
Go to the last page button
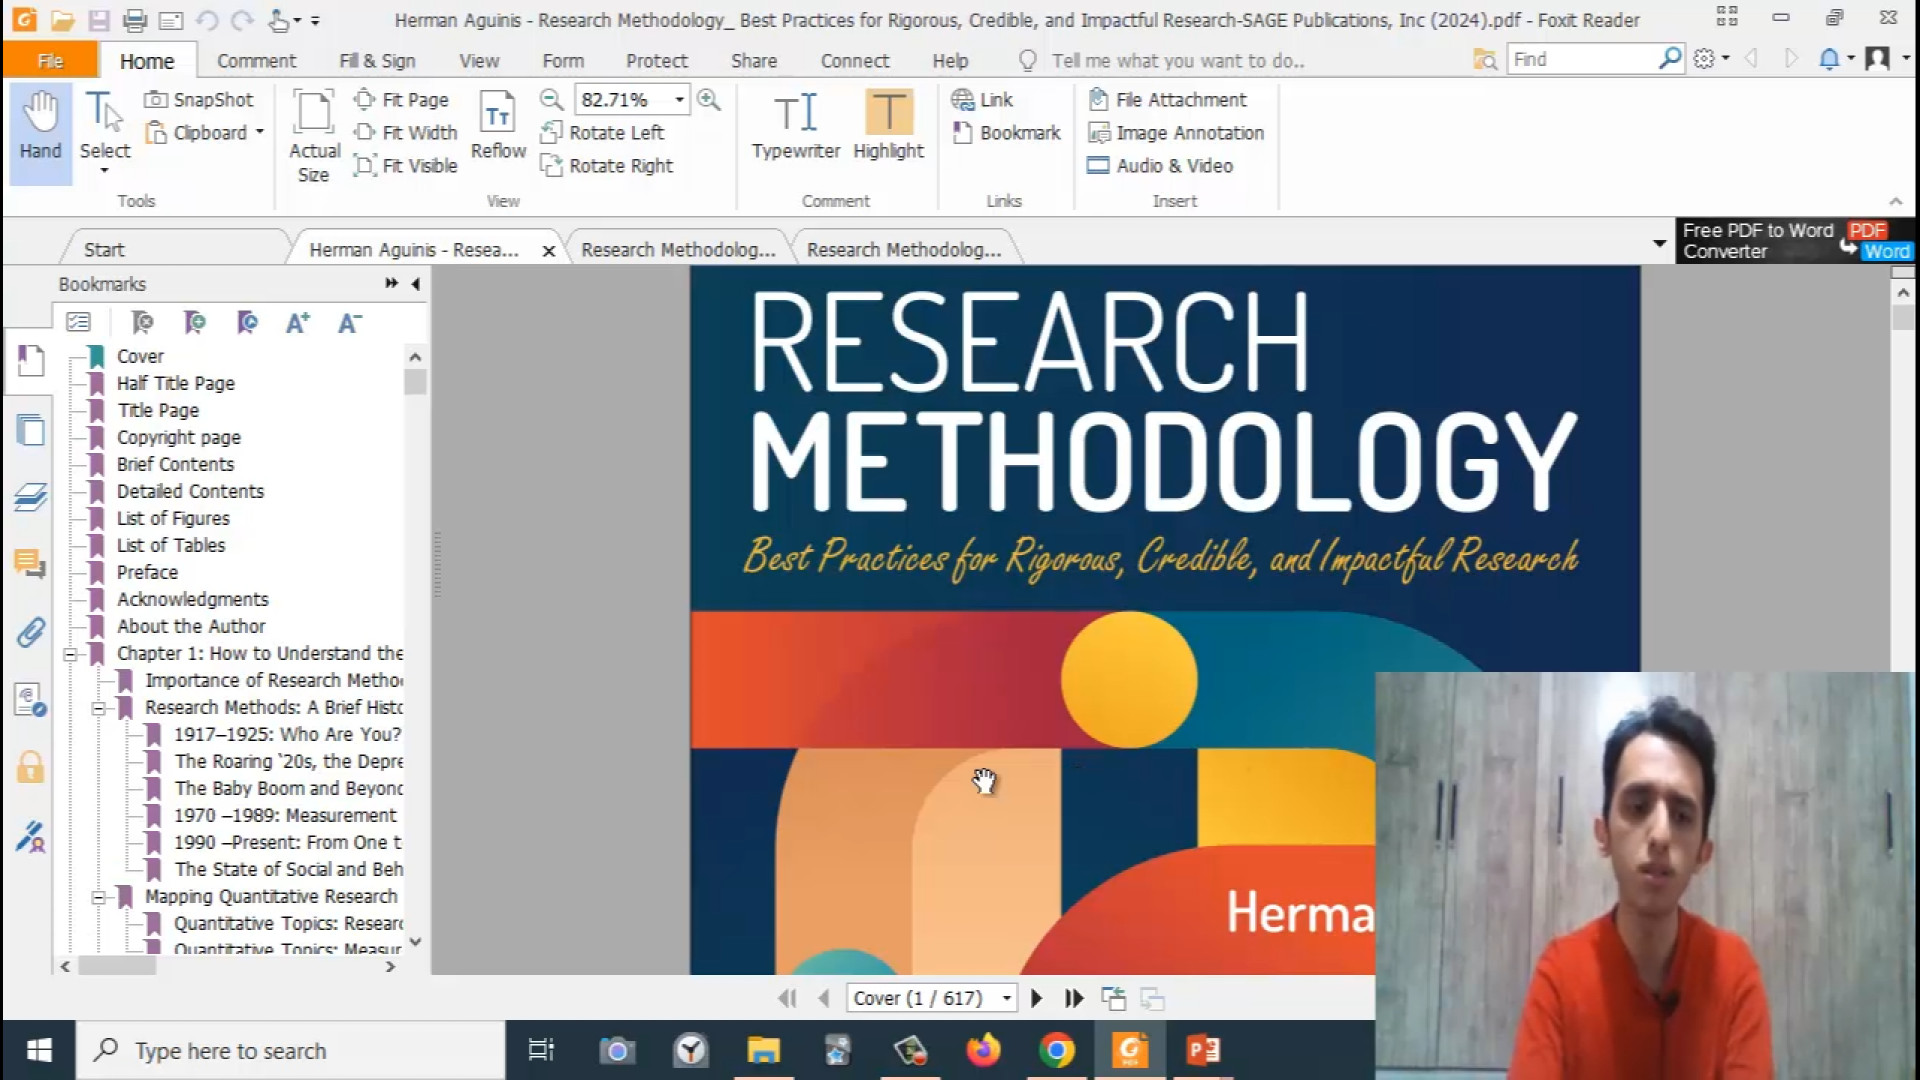click(1073, 998)
